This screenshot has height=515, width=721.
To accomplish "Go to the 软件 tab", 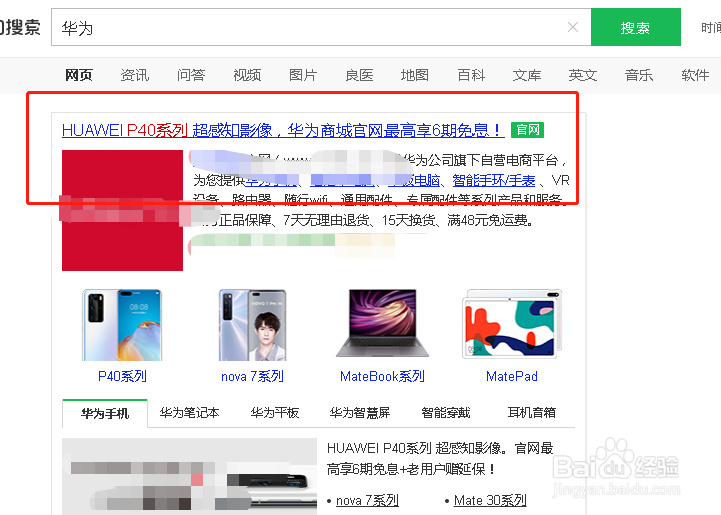I will (x=695, y=75).
